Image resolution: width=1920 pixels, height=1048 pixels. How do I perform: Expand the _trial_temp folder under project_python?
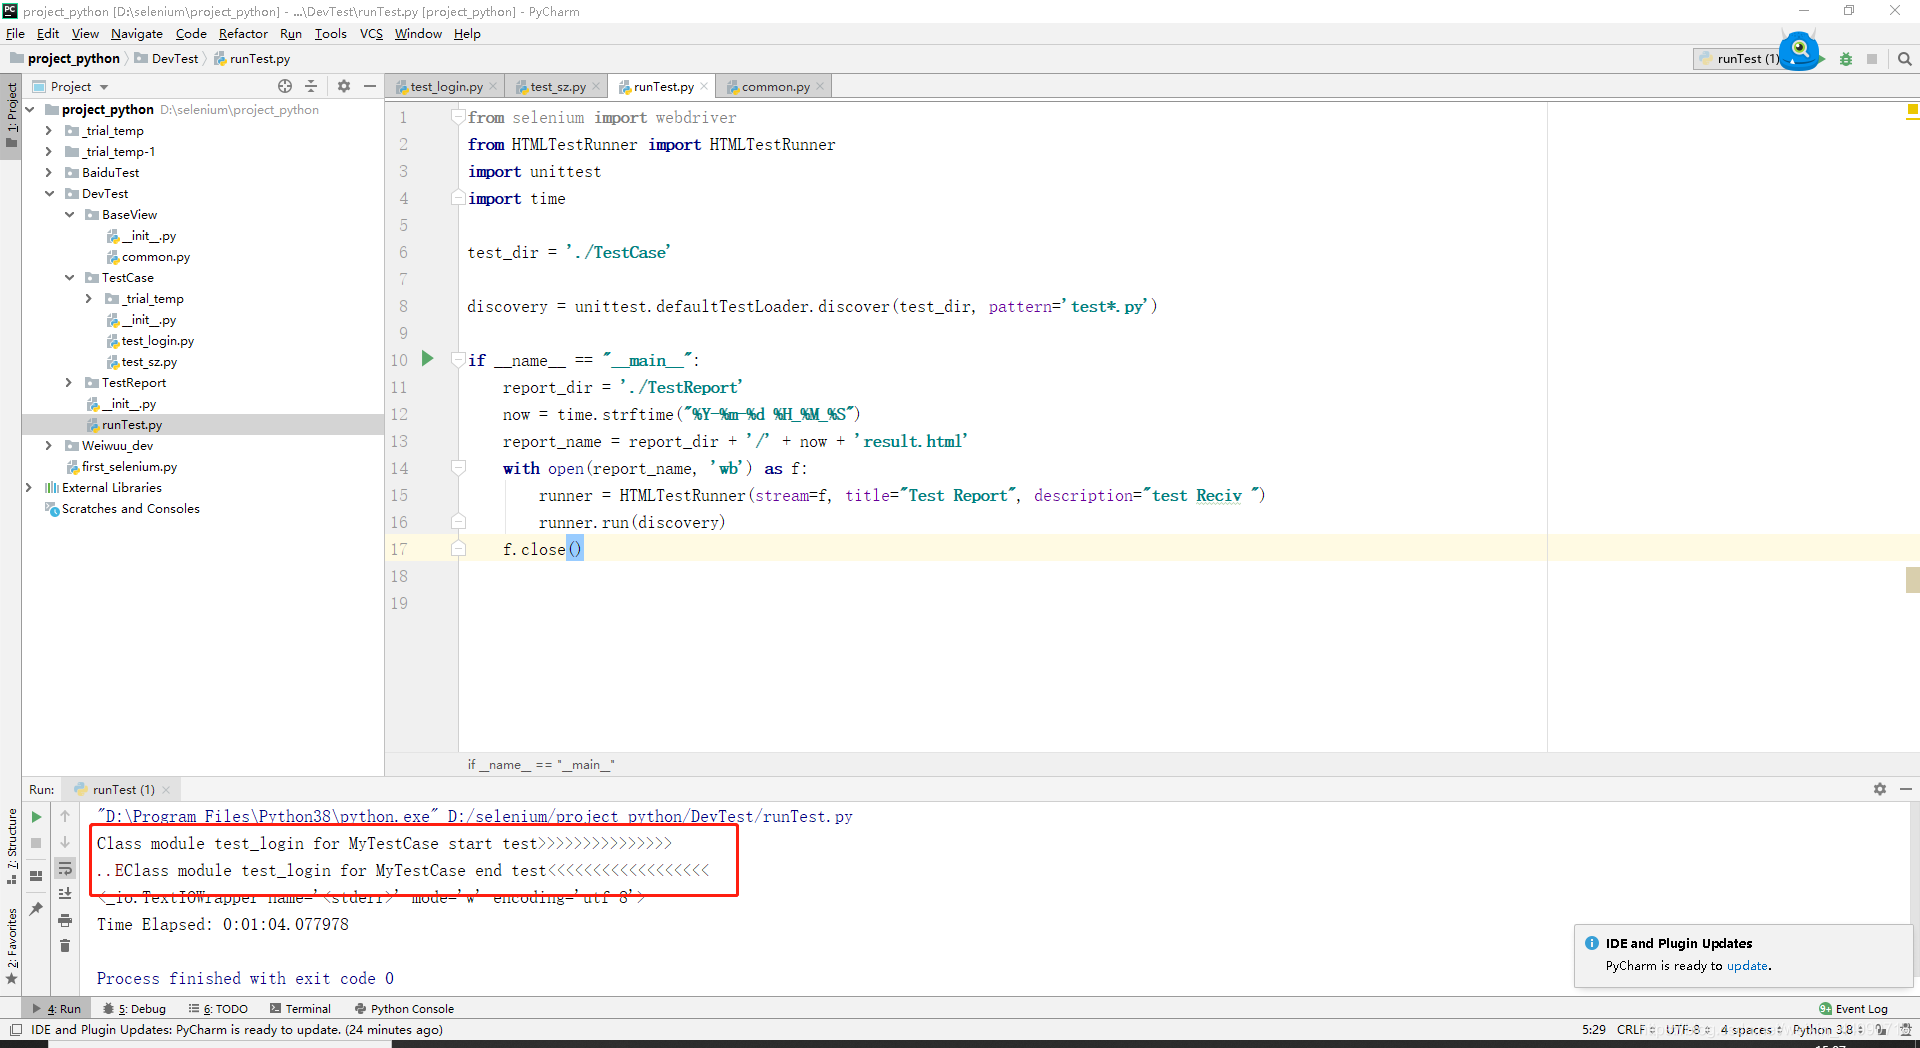[48, 131]
